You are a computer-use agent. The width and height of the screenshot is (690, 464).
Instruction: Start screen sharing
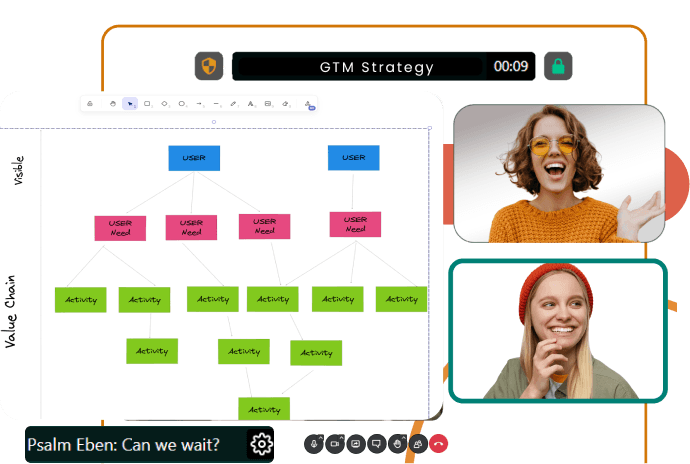pos(356,444)
